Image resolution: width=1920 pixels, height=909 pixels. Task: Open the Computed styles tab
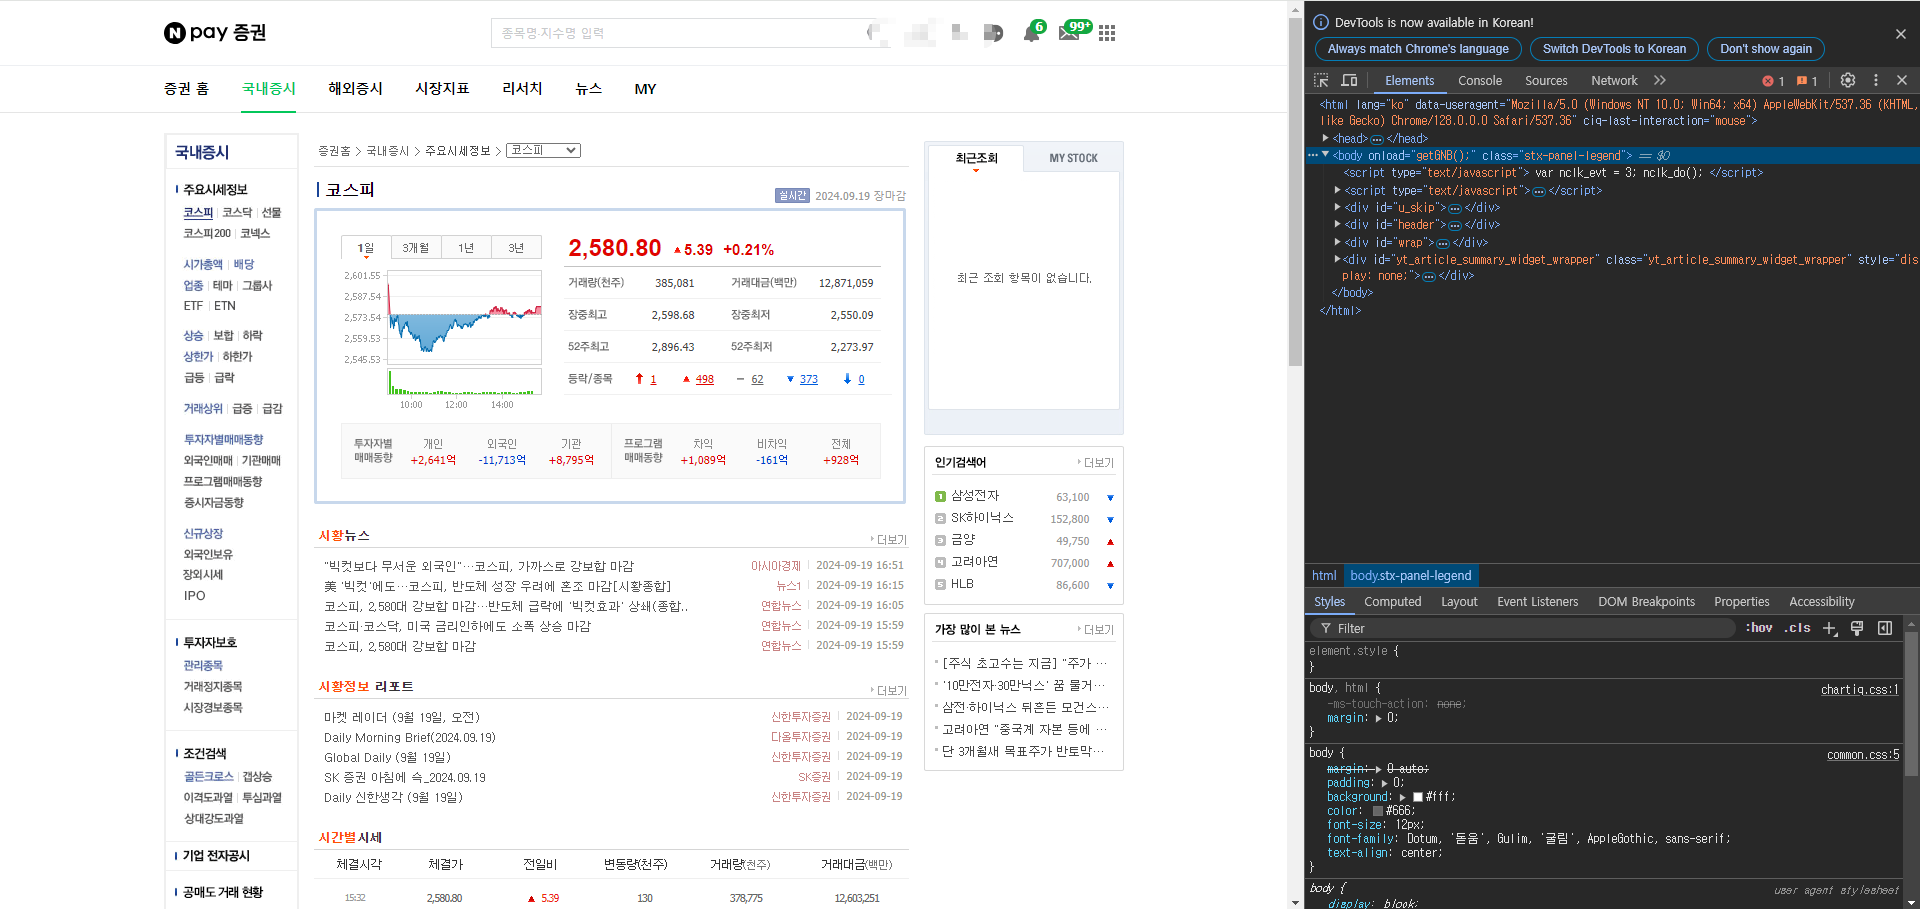point(1392,602)
